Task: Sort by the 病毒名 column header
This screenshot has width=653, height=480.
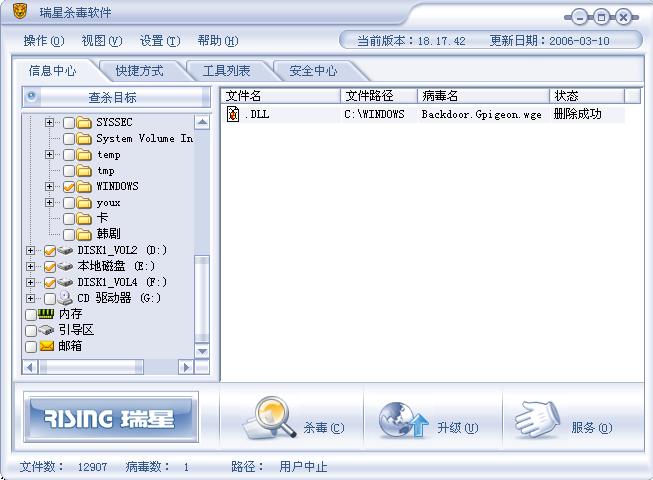Action: (484, 96)
